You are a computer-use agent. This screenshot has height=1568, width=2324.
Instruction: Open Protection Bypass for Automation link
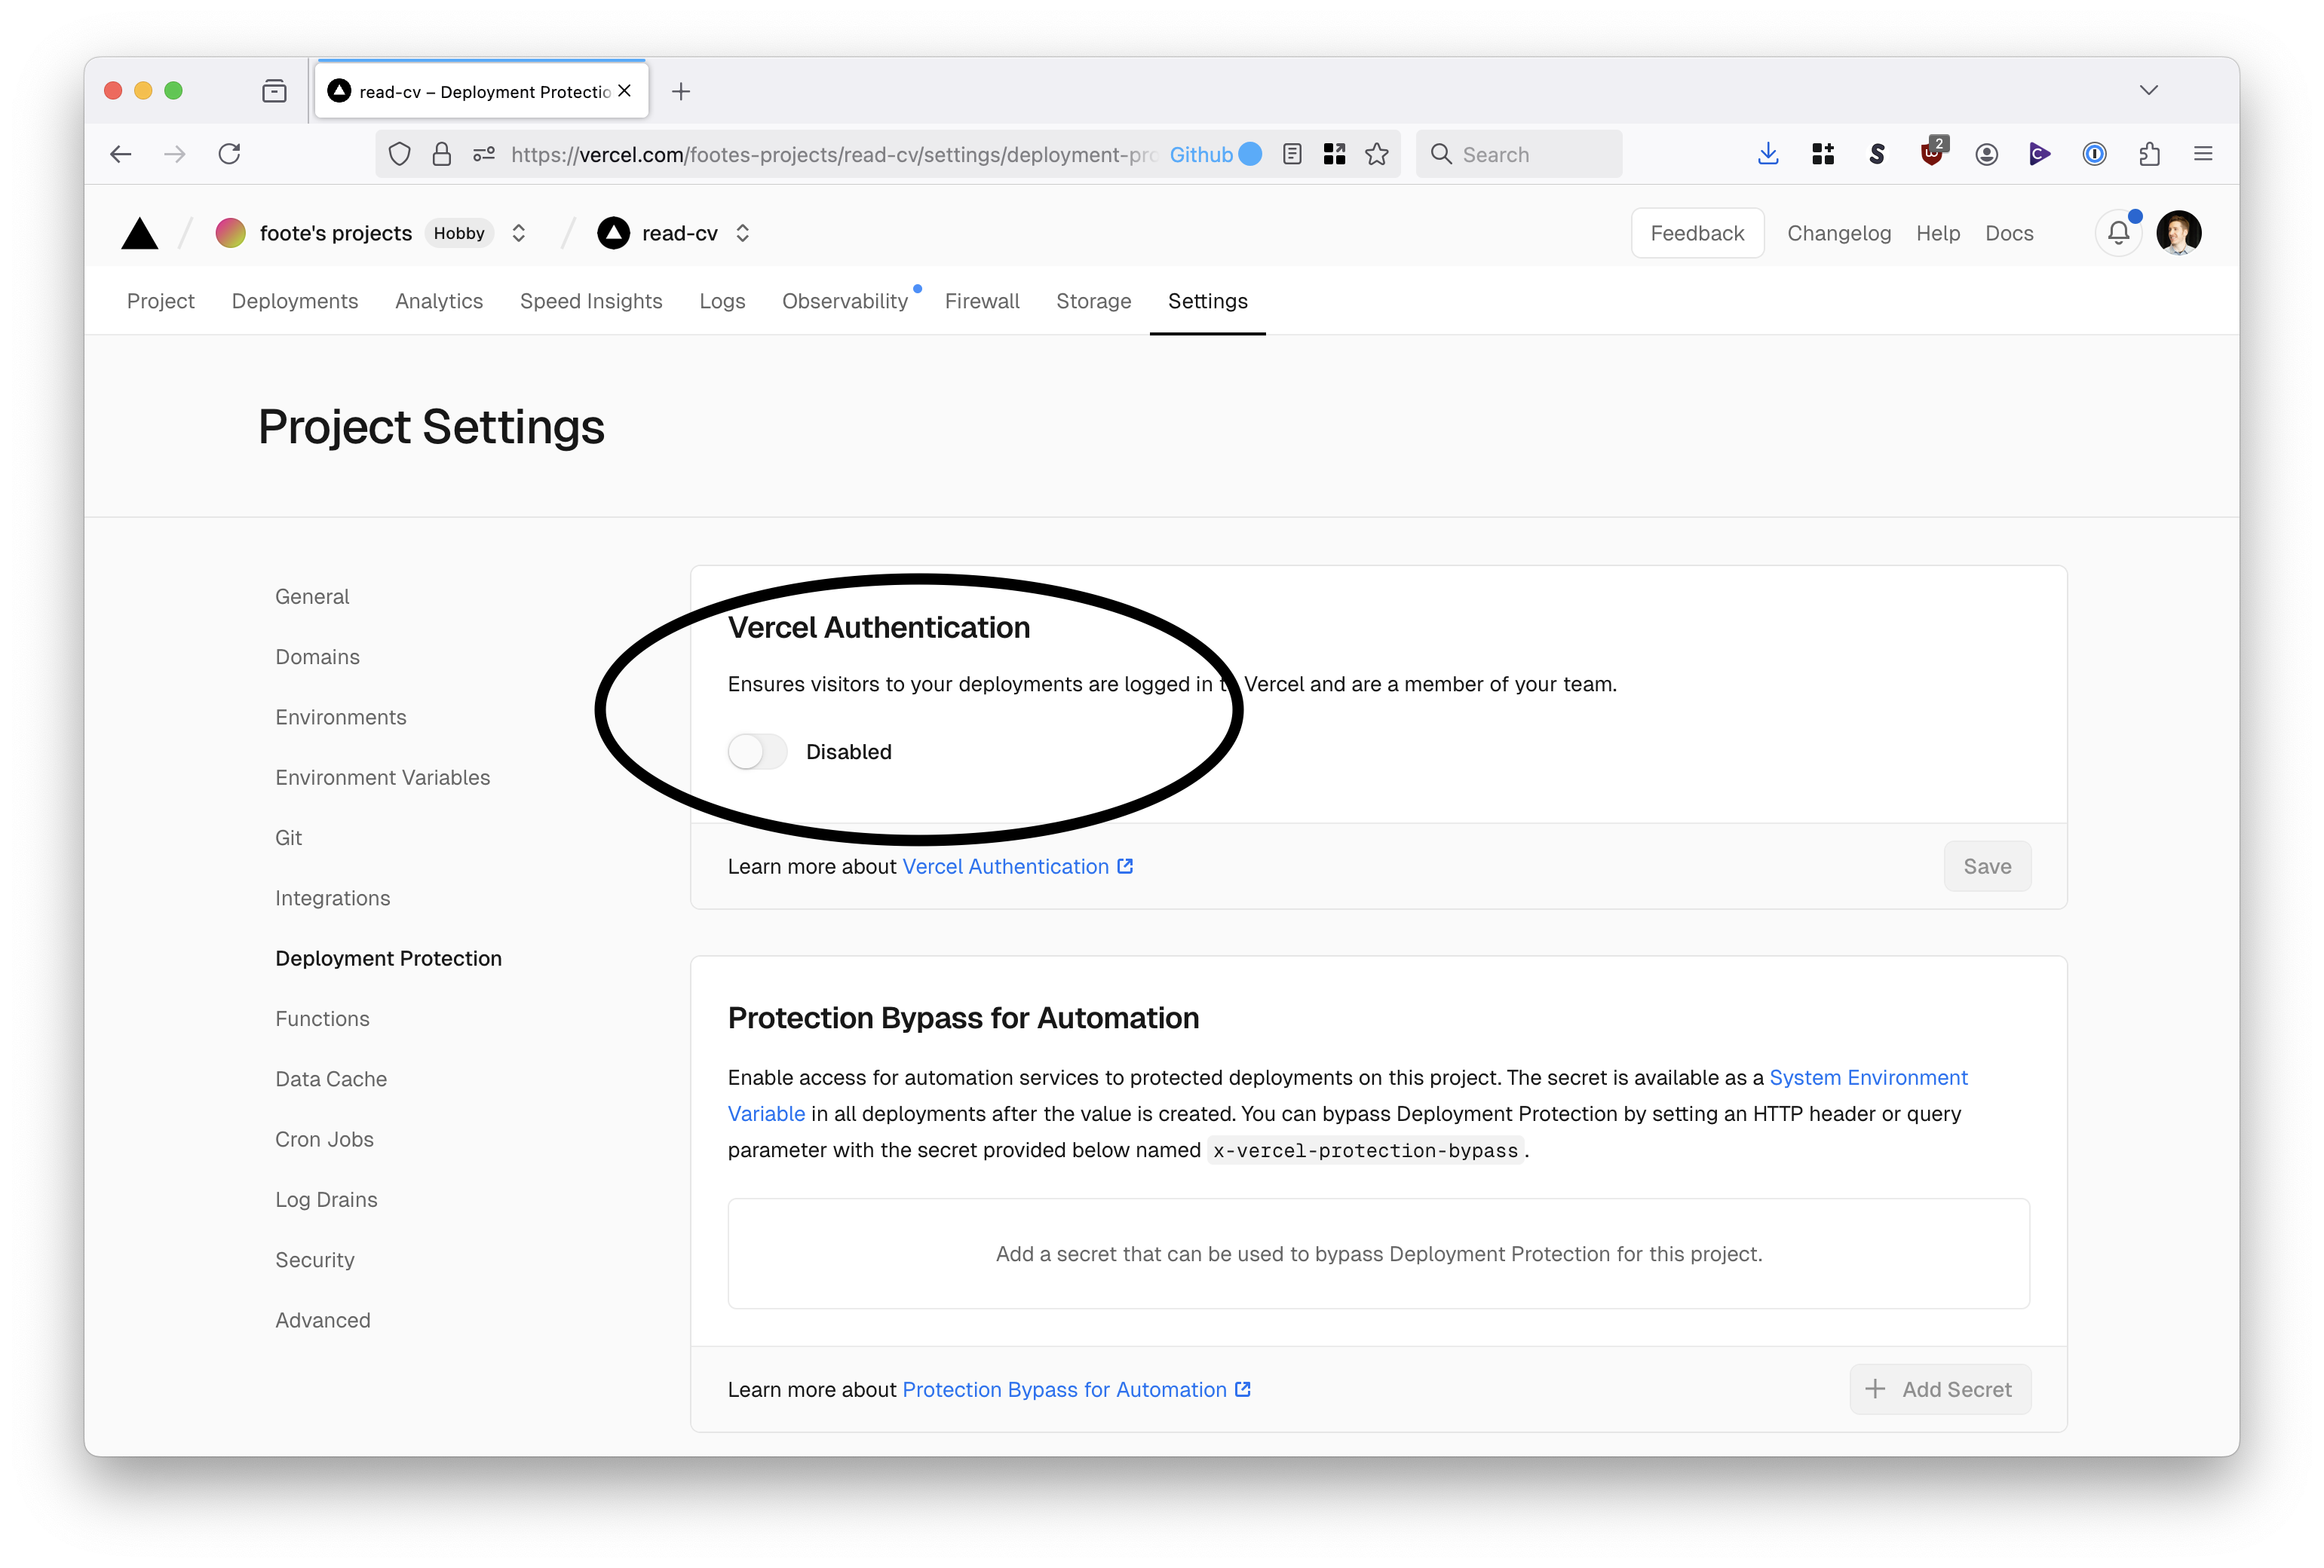tap(1076, 1389)
